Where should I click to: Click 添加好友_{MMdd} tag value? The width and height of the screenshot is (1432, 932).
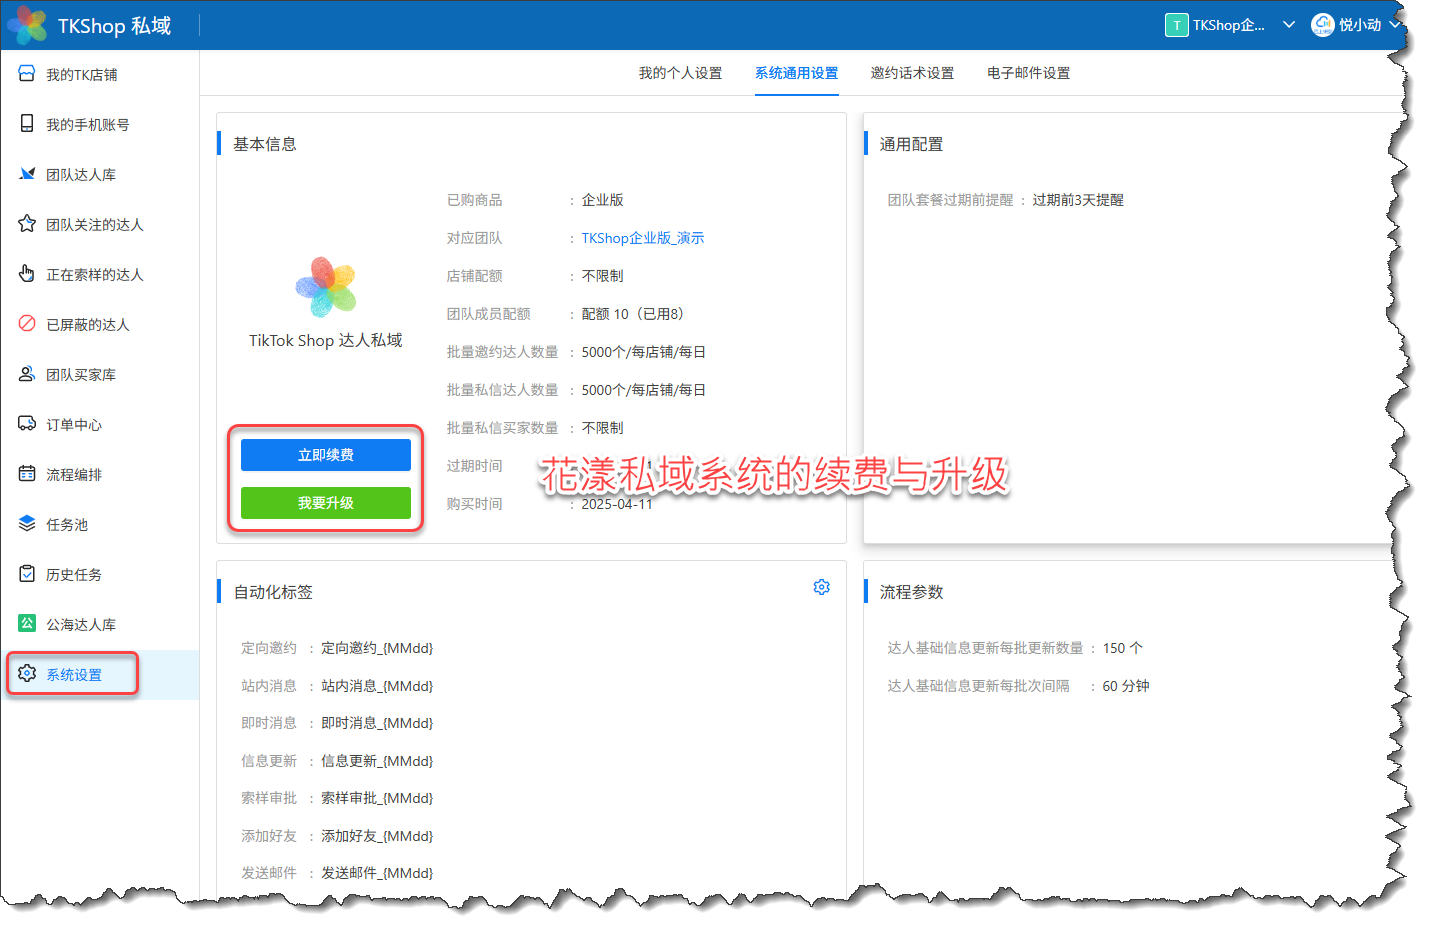click(377, 836)
